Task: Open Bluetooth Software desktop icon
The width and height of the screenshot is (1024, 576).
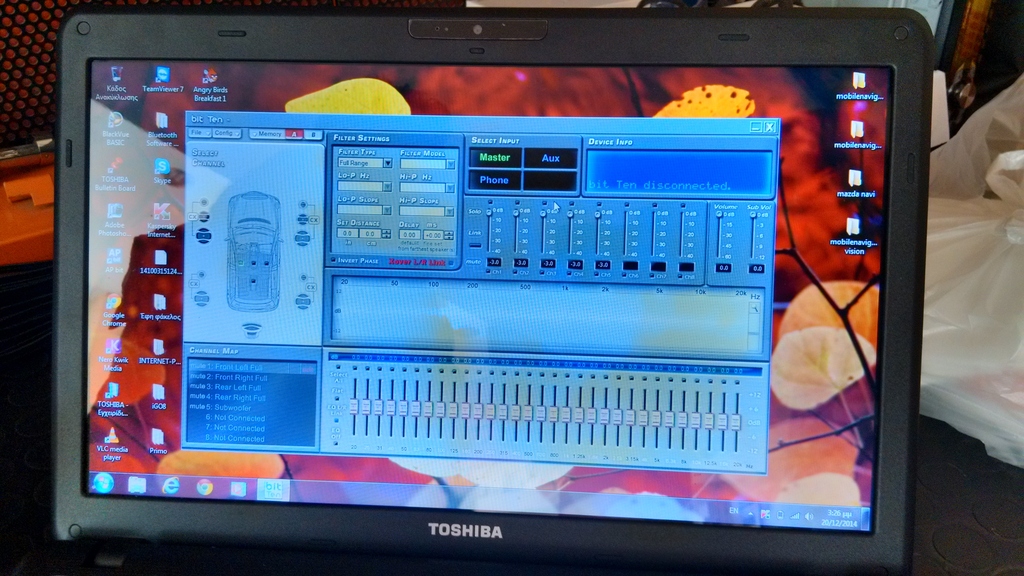Action: pos(161,129)
